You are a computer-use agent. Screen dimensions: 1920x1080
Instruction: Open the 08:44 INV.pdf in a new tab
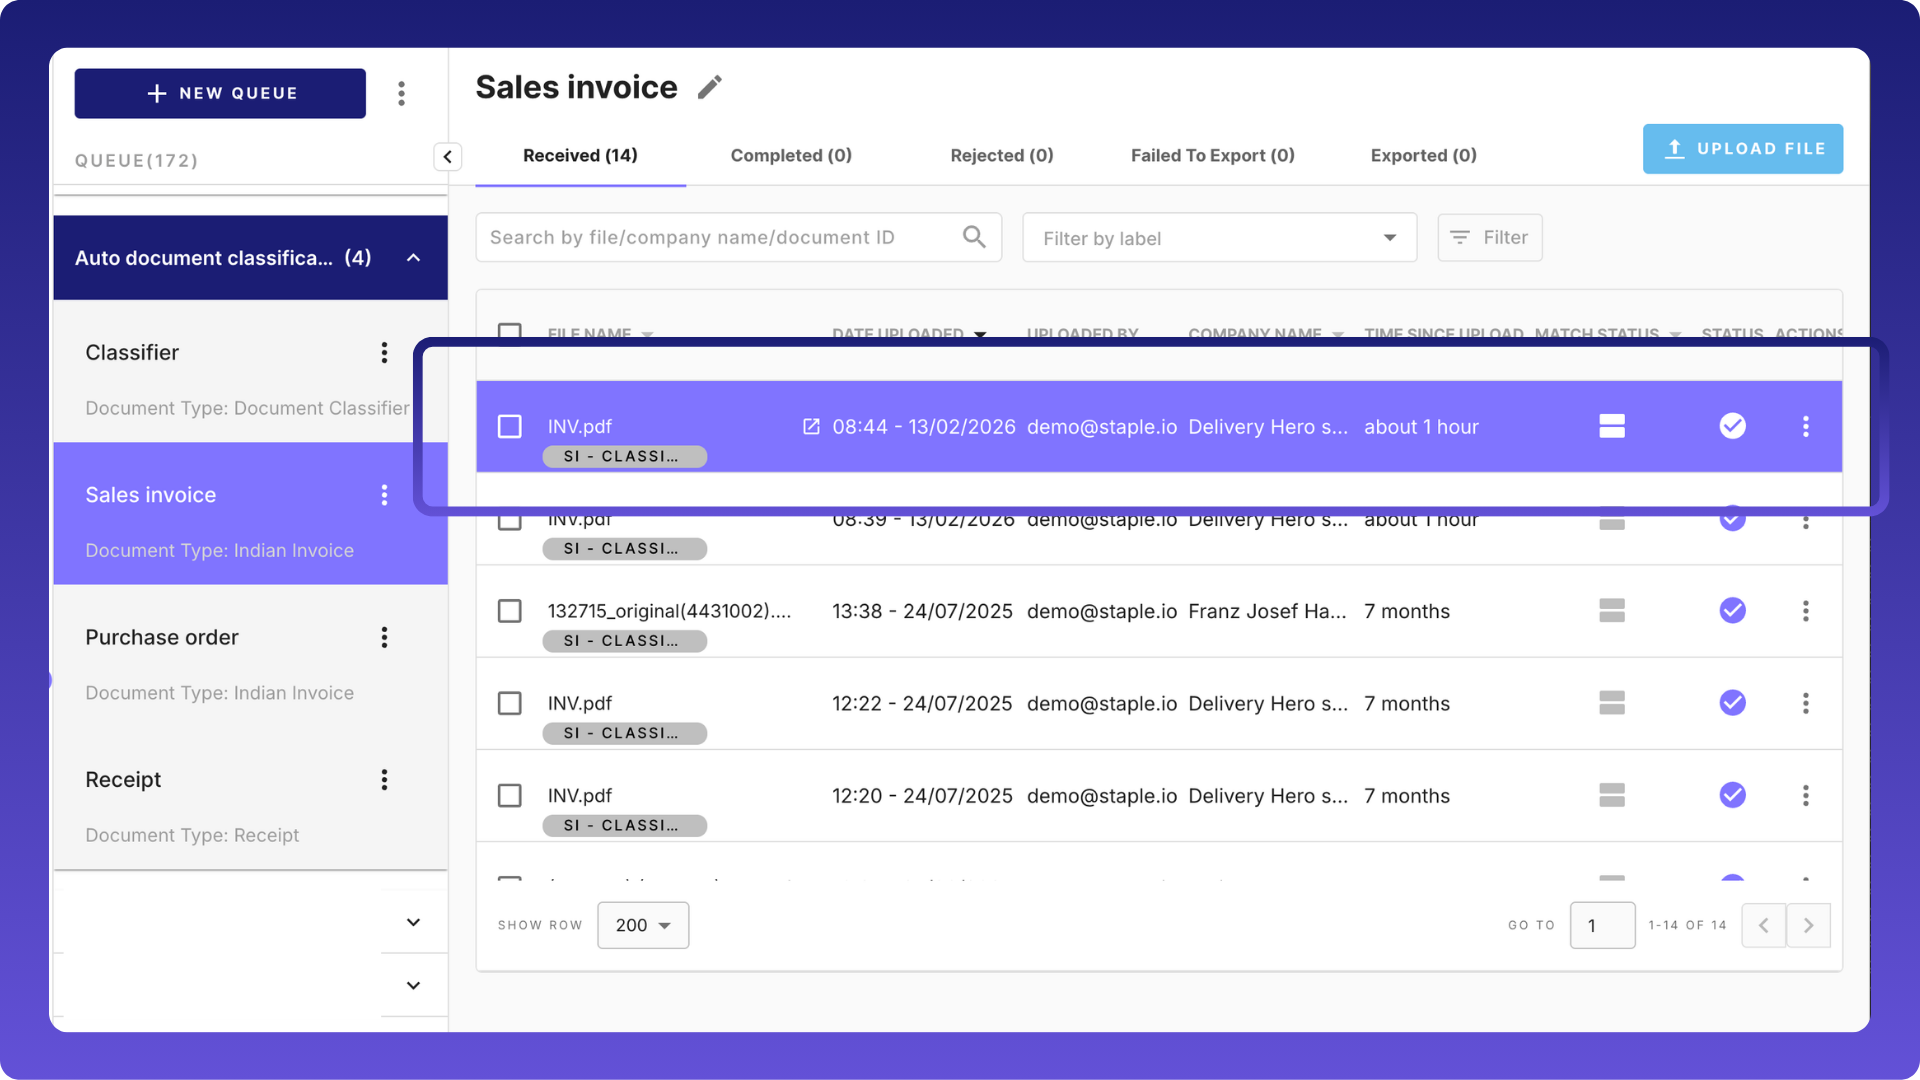coord(811,427)
